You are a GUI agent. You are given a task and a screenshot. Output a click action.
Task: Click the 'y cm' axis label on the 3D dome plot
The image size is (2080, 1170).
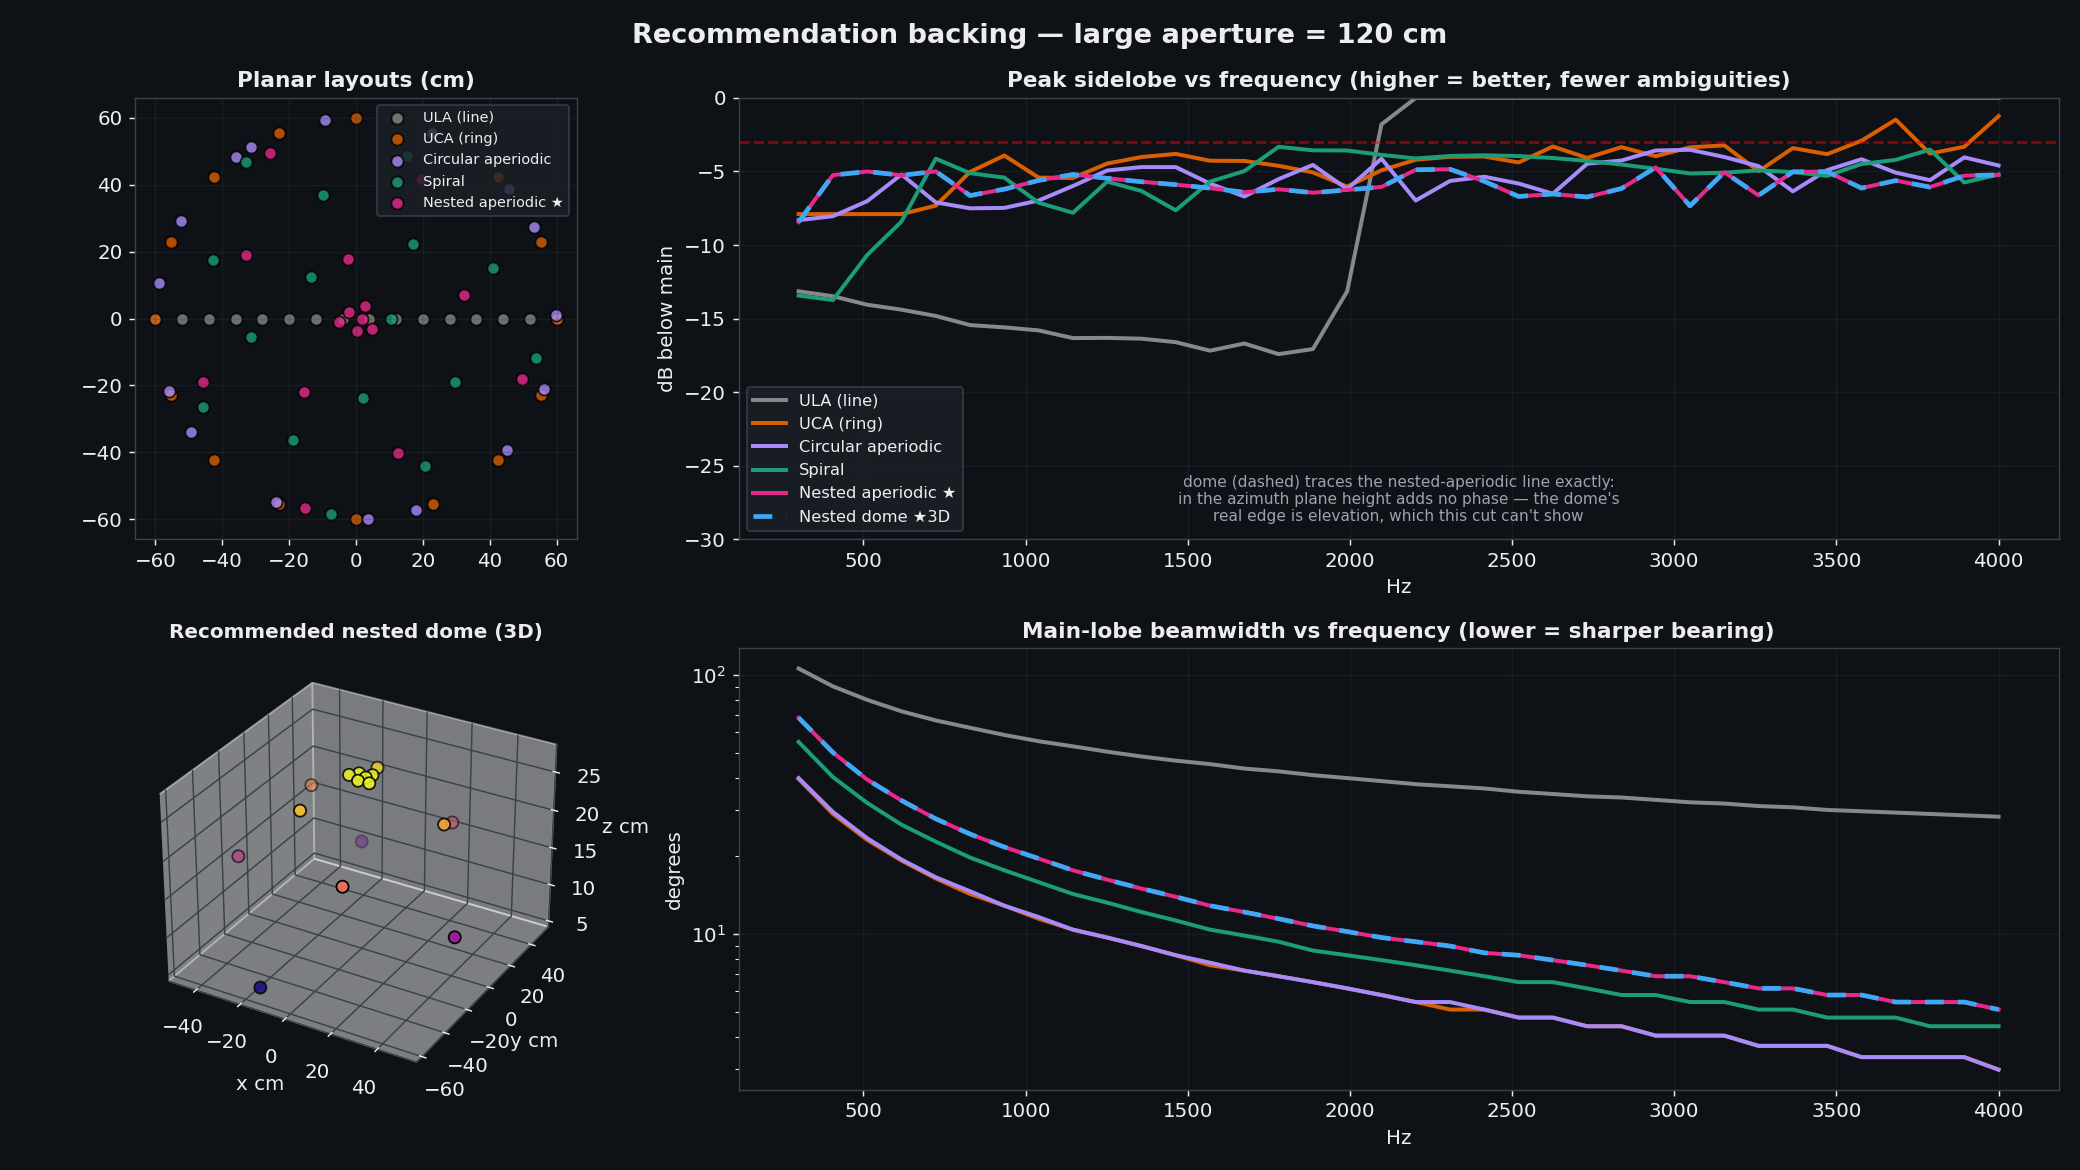[x=534, y=1041]
